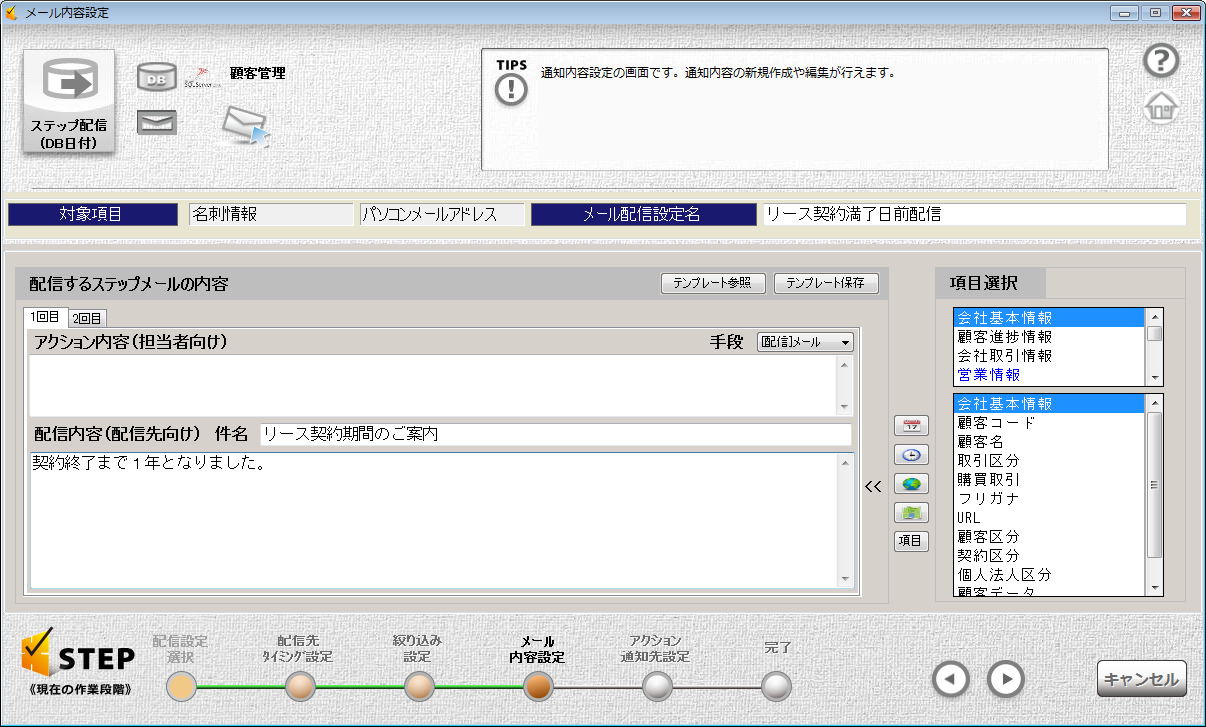Screen dimensions: 1206x727
Task: Select 顧客コード in item list
Action: coord(1049,423)
